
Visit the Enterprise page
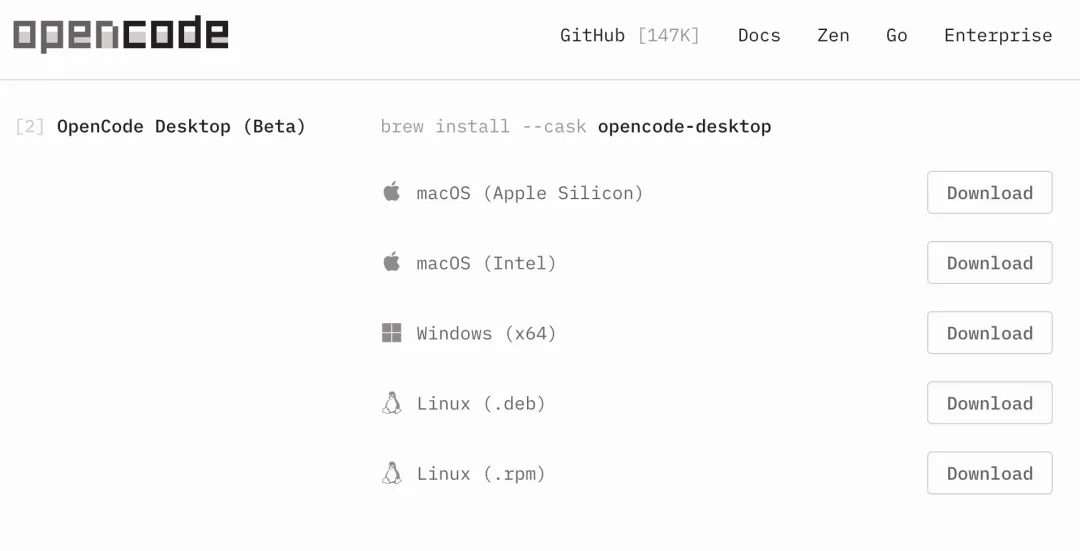click(x=998, y=35)
